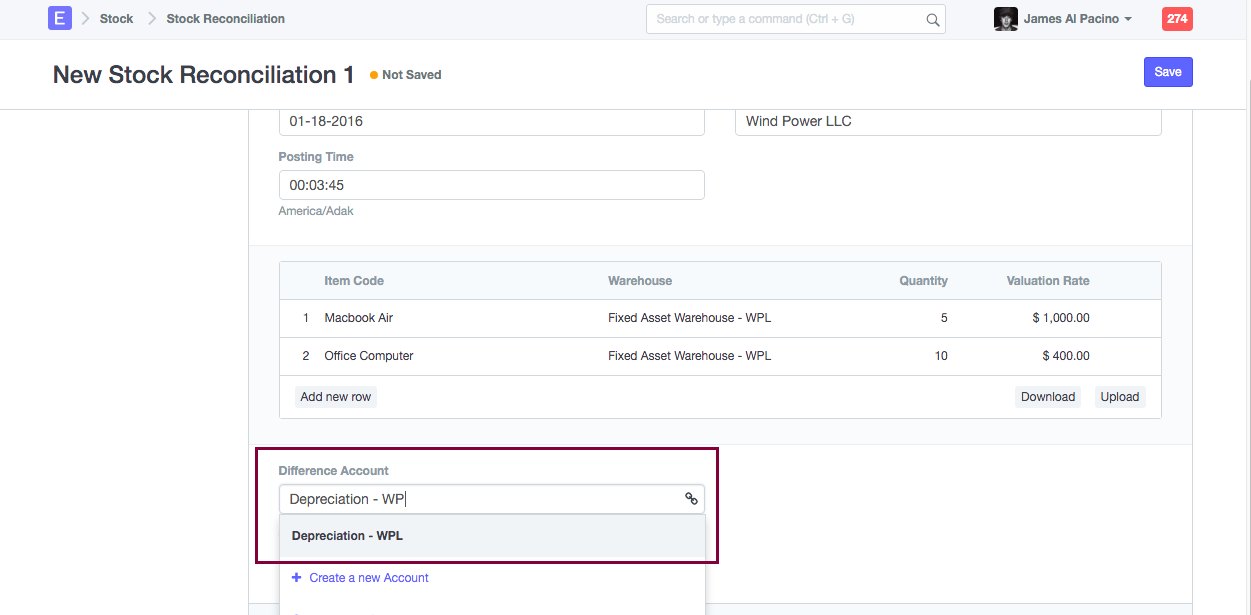Image resolution: width=1251 pixels, height=615 pixels.
Task: Click Create a new Account link
Action: 368,577
